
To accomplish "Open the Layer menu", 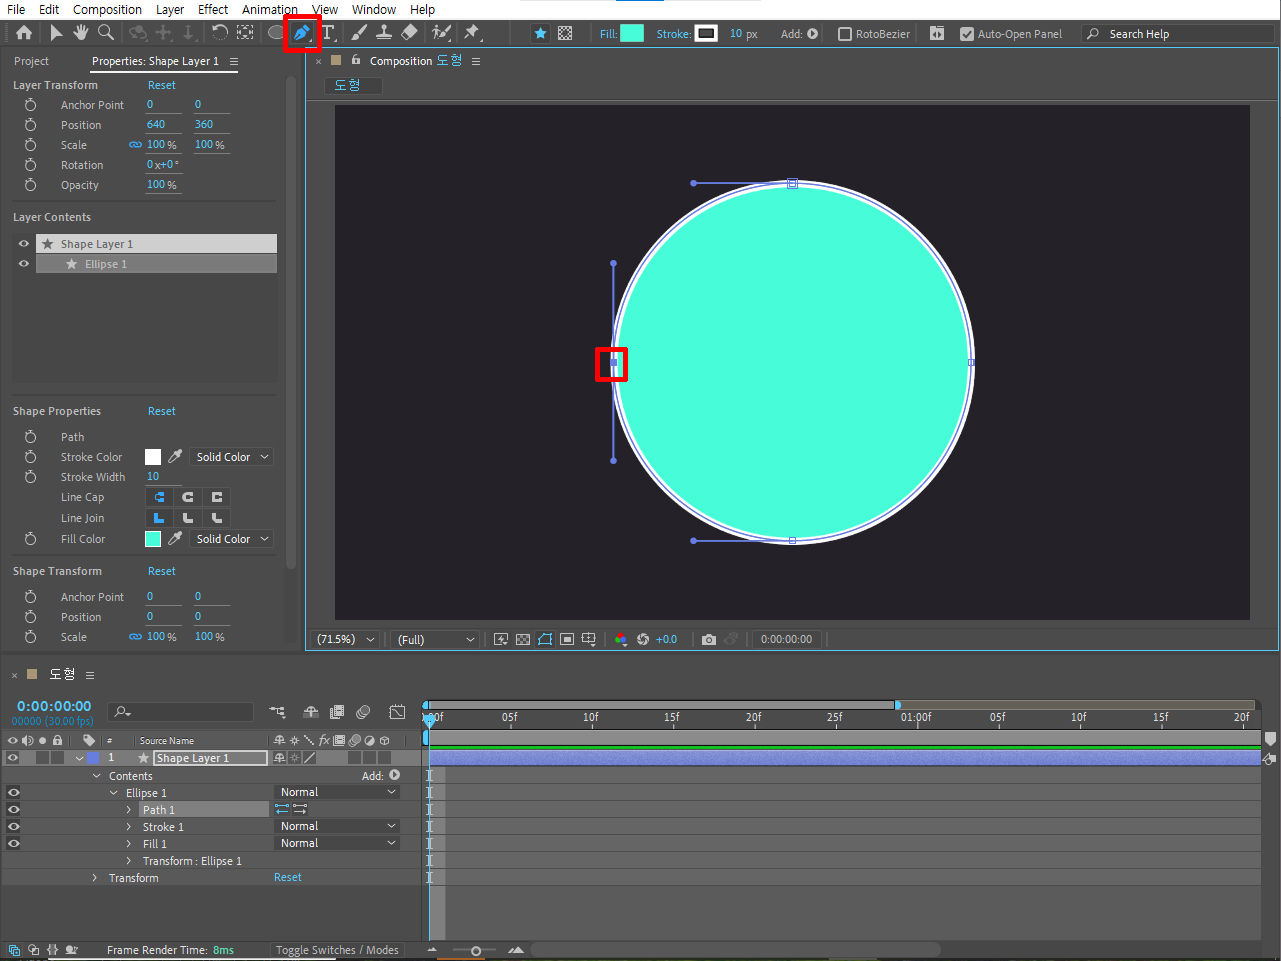I will pyautogui.click(x=170, y=9).
